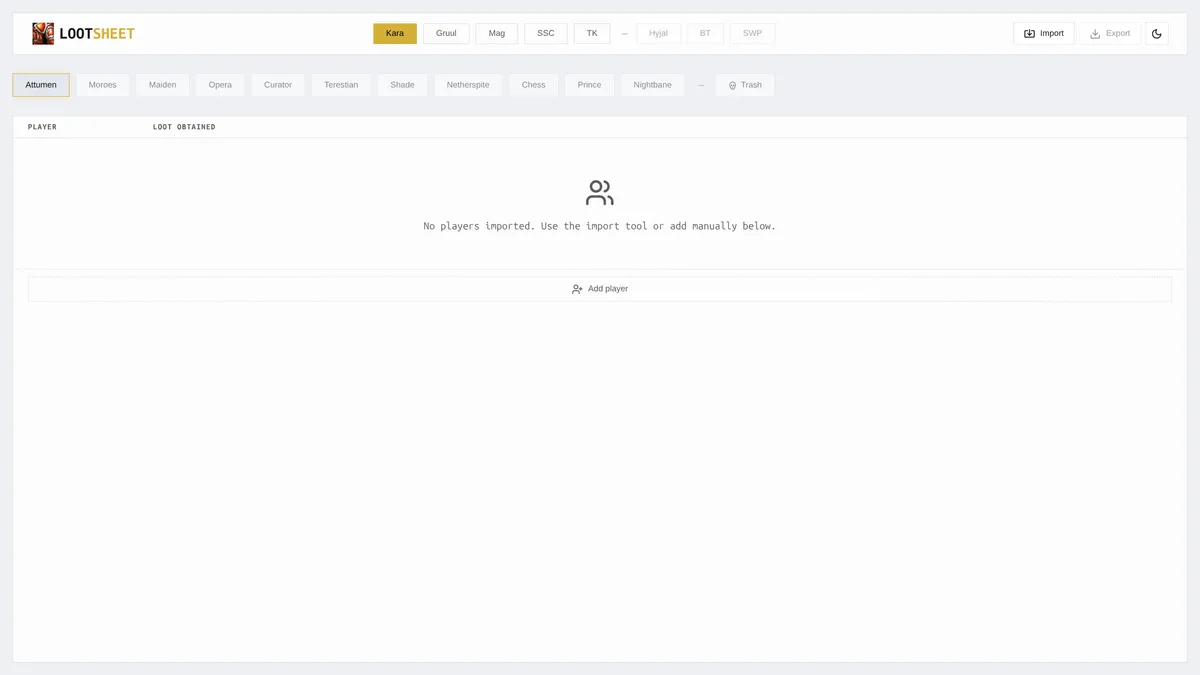The height and width of the screenshot is (675, 1200).
Task: Open the Maiden boss tab
Action: pos(163,85)
